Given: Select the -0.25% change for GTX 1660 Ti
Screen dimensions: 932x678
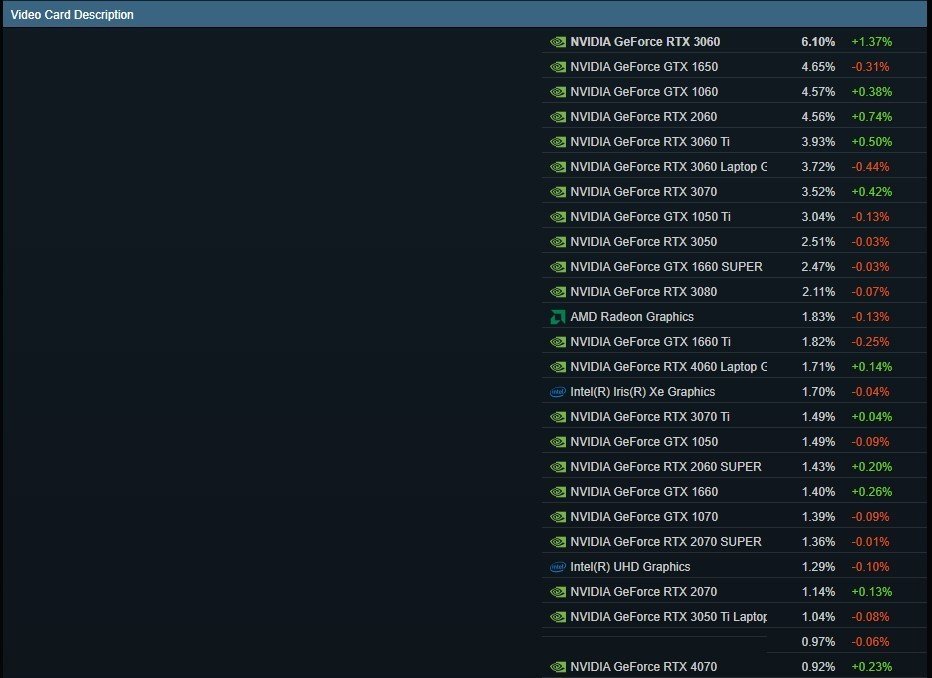Looking at the screenshot, I should pyautogui.click(x=870, y=342).
